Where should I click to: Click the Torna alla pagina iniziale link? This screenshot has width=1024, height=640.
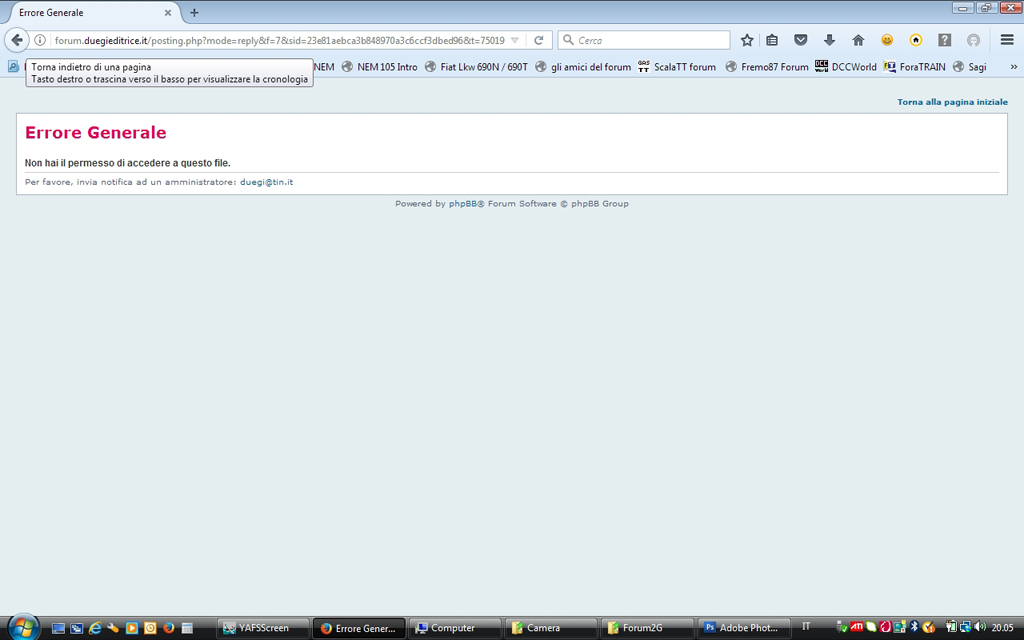coord(952,102)
